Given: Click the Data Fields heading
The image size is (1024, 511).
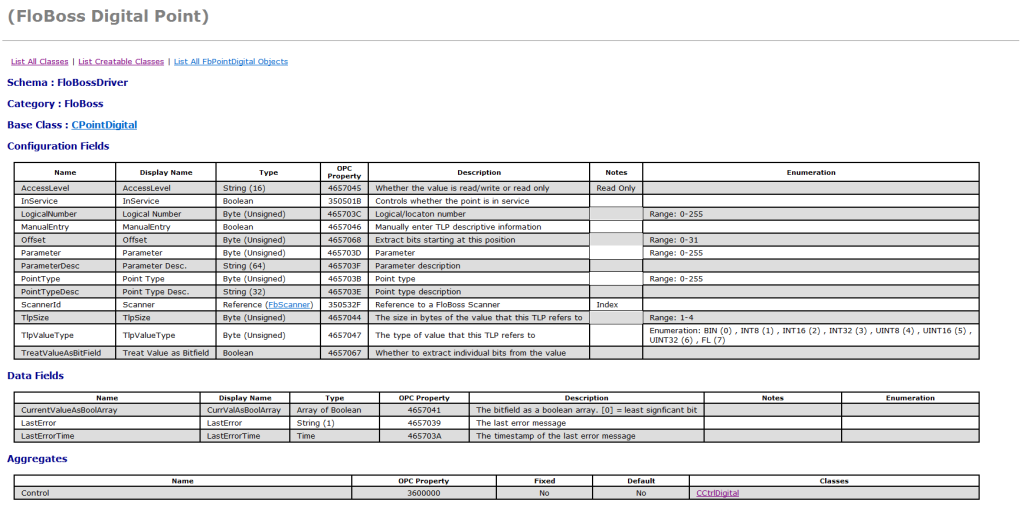Looking at the screenshot, I should point(35,376).
